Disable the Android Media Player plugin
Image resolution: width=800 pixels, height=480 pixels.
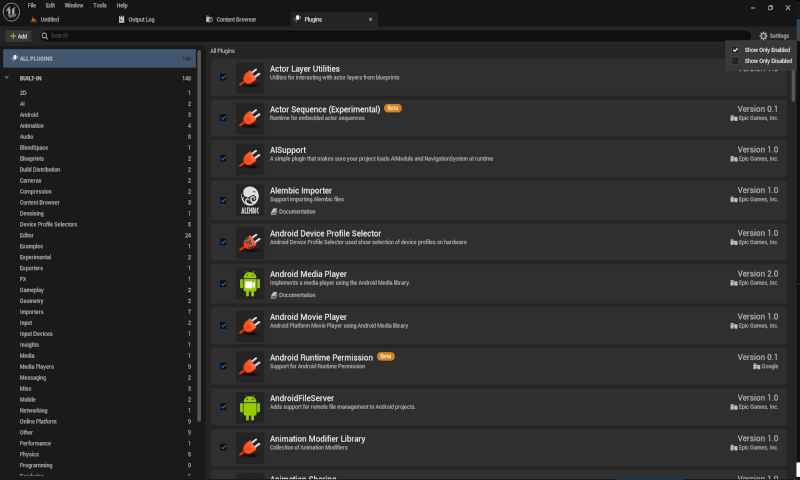223,284
